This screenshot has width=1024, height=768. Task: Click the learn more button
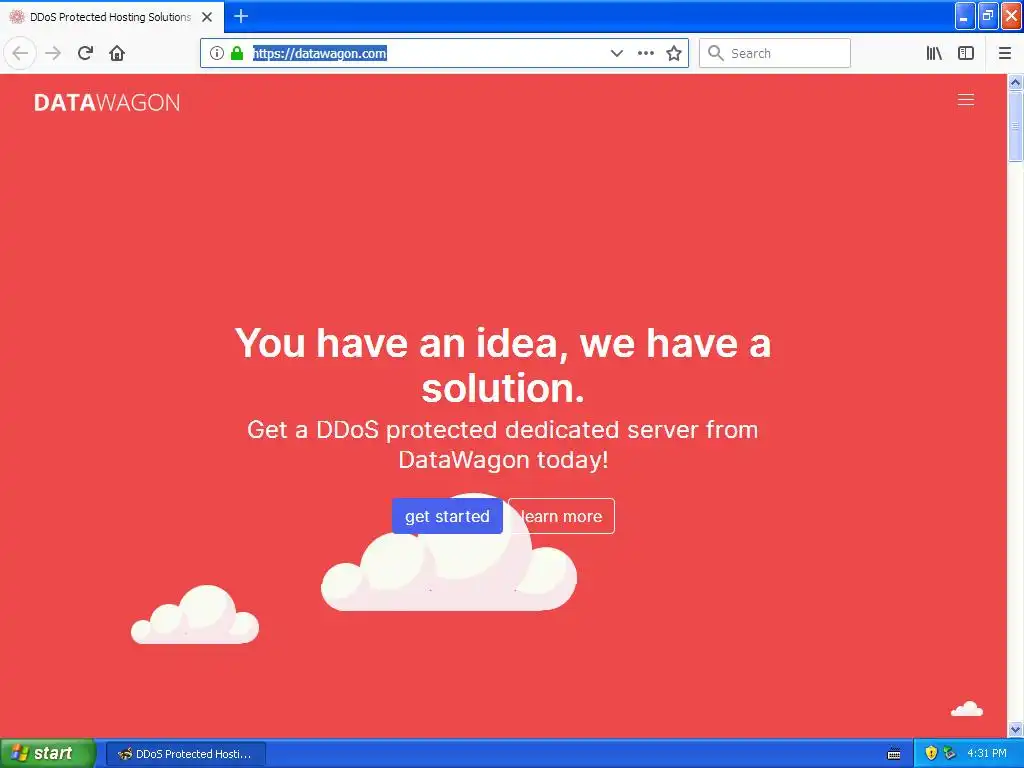561,516
